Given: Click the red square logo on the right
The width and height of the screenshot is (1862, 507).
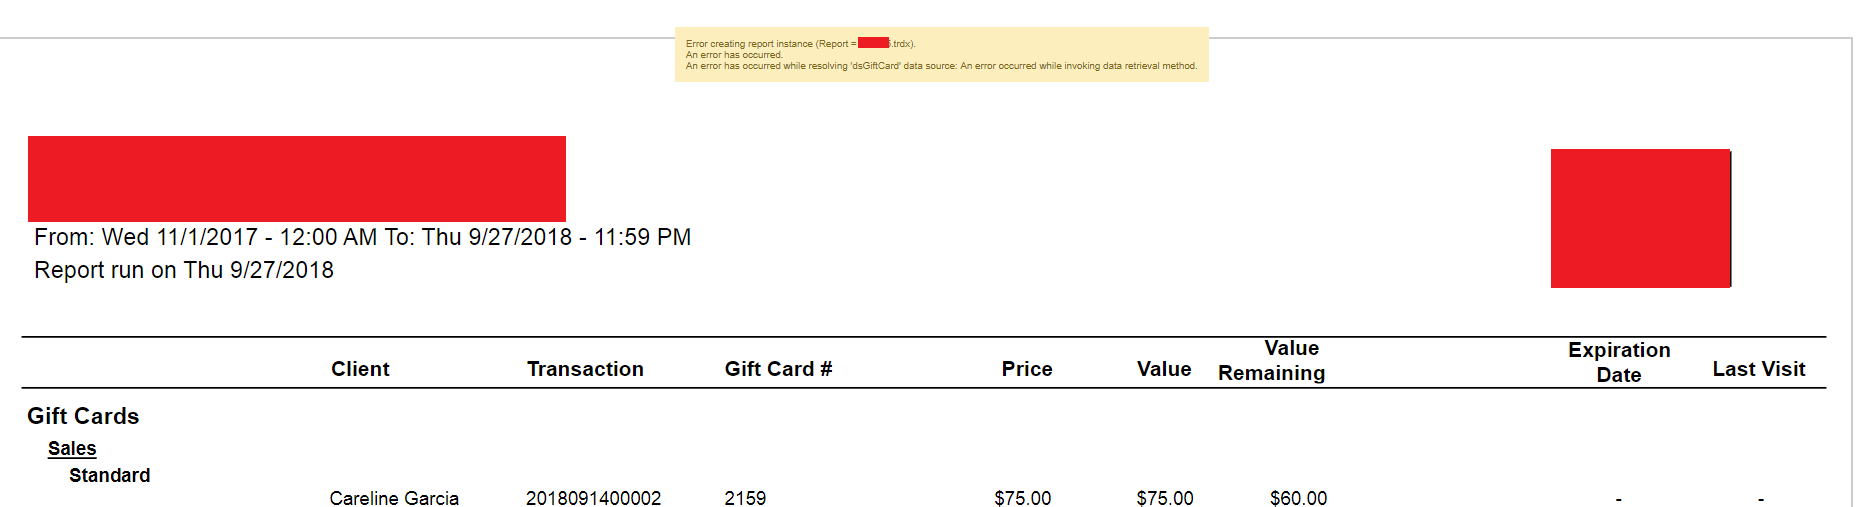Looking at the screenshot, I should pos(1640,218).
